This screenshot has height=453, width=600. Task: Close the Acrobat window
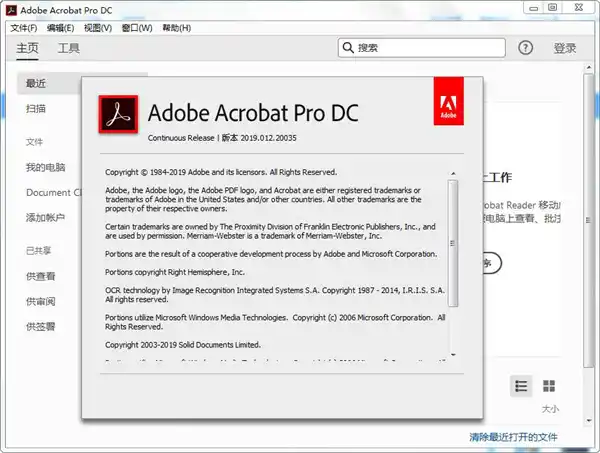(579, 8)
